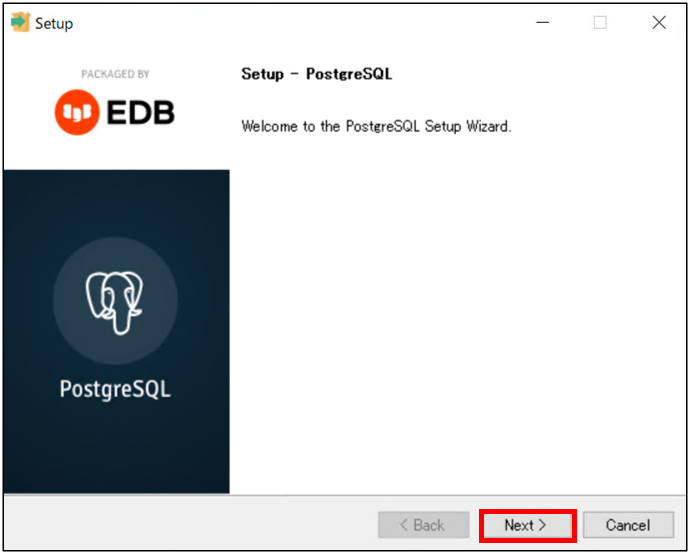Image resolution: width=691 pixels, height=555 pixels.
Task: Minimize the Setup window
Action: click(x=542, y=22)
